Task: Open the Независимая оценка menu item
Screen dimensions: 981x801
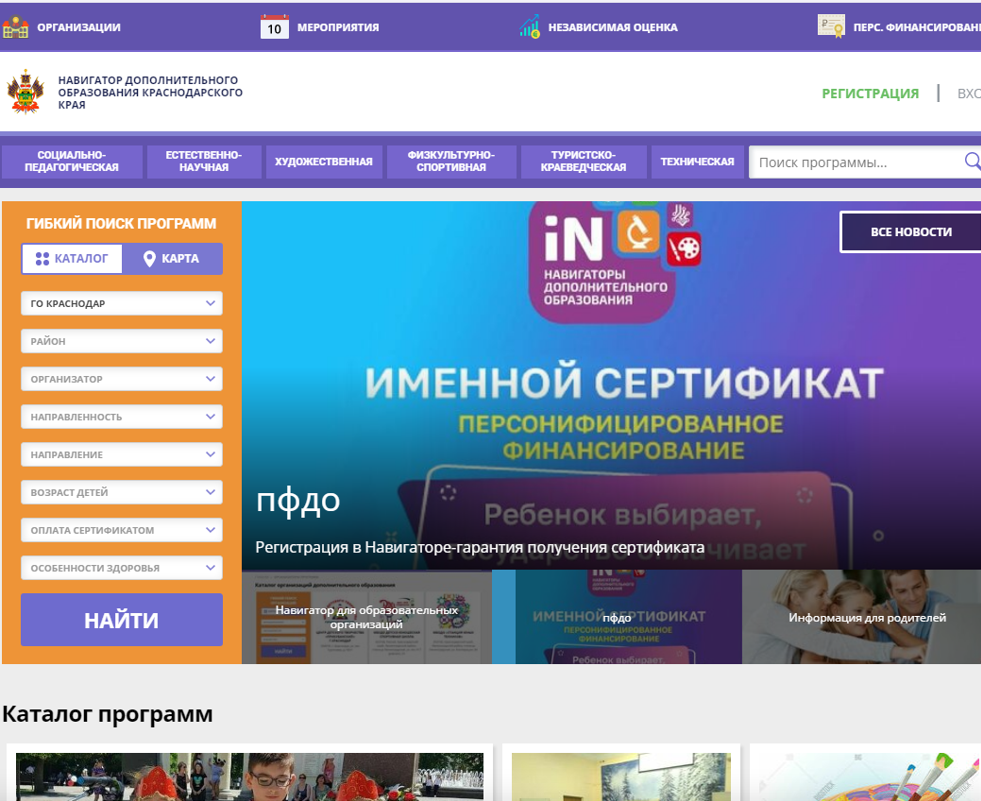Action: click(612, 27)
